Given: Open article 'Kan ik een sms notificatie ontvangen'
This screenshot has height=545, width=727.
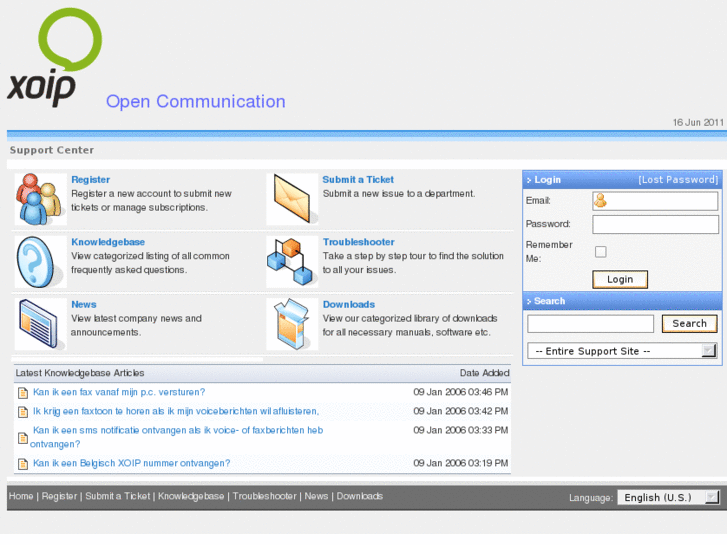Looking at the screenshot, I should point(177,437).
